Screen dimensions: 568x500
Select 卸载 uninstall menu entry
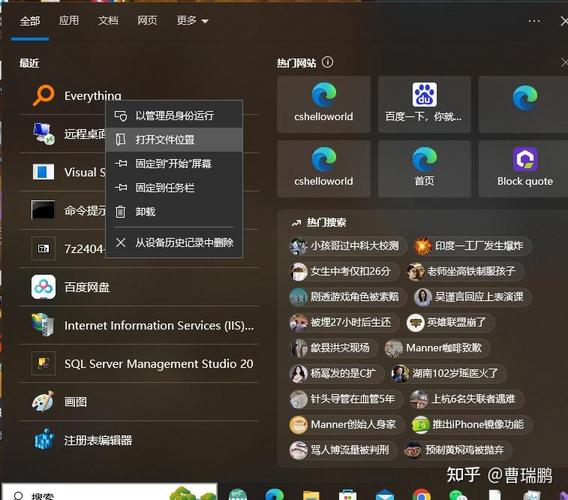pyautogui.click(x=174, y=212)
